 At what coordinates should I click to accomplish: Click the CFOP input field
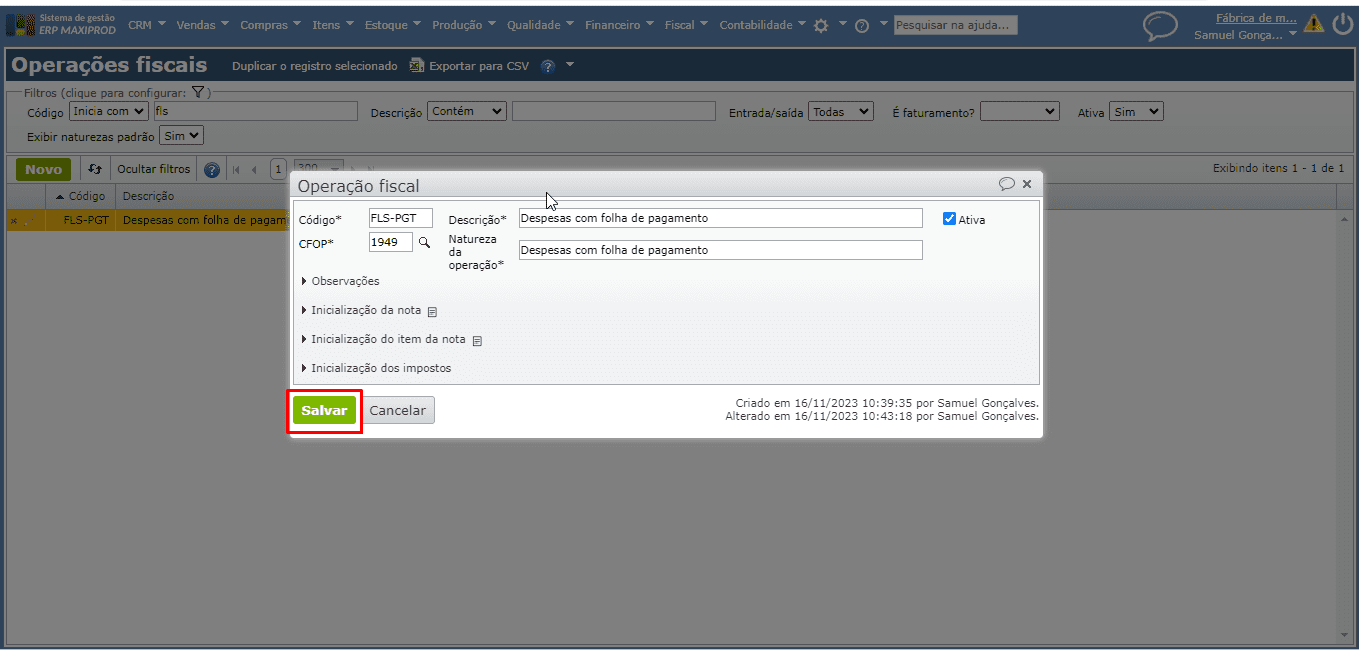(x=391, y=242)
